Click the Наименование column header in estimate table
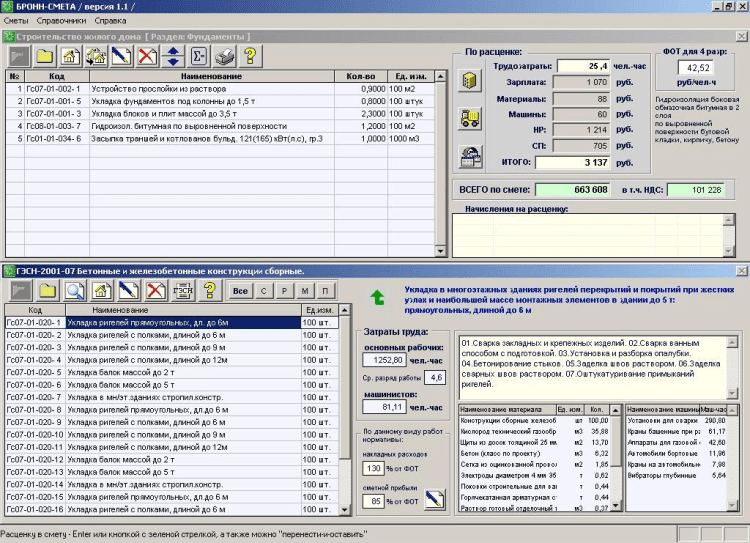Image resolution: width=750 pixels, height=543 pixels. [211, 76]
